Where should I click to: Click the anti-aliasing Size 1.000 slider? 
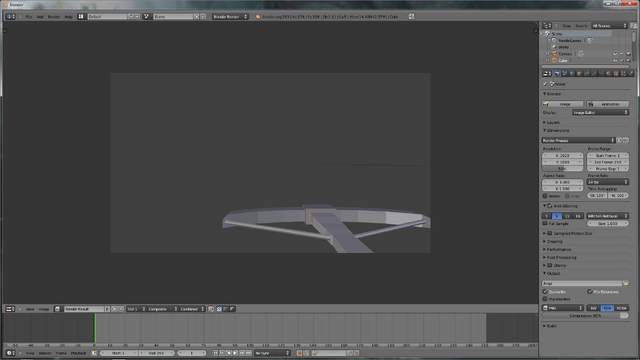point(607,224)
